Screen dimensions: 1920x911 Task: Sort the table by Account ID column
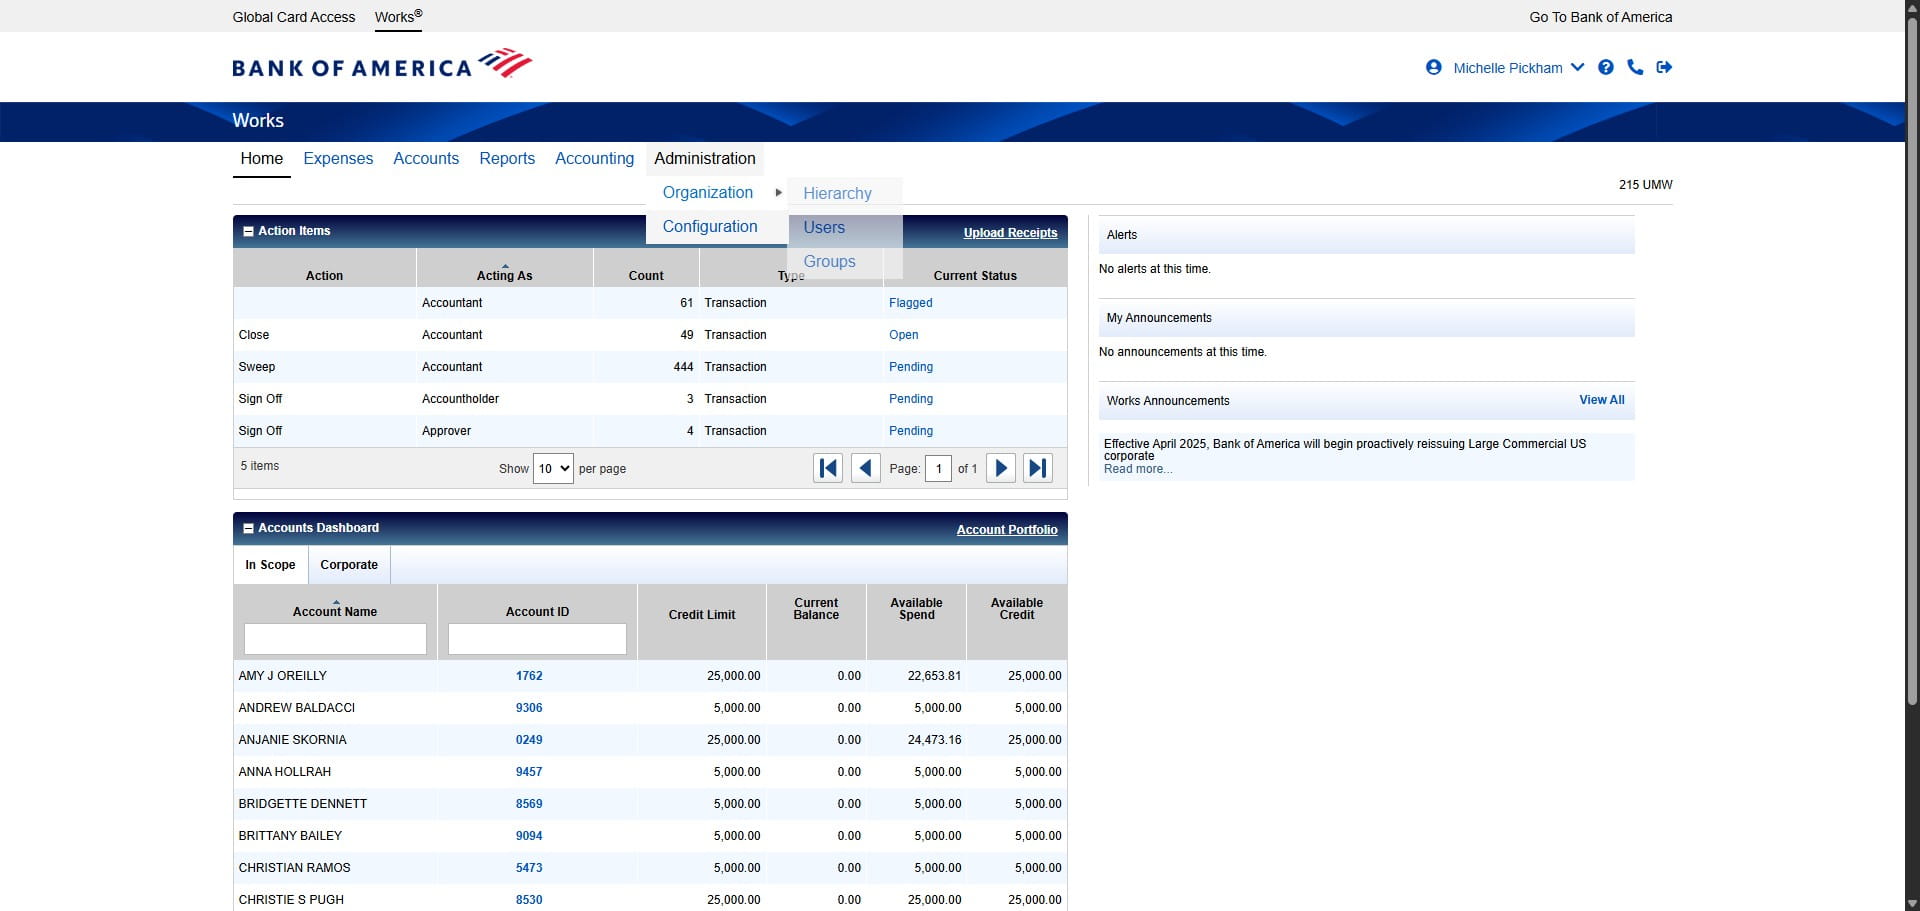pos(537,611)
